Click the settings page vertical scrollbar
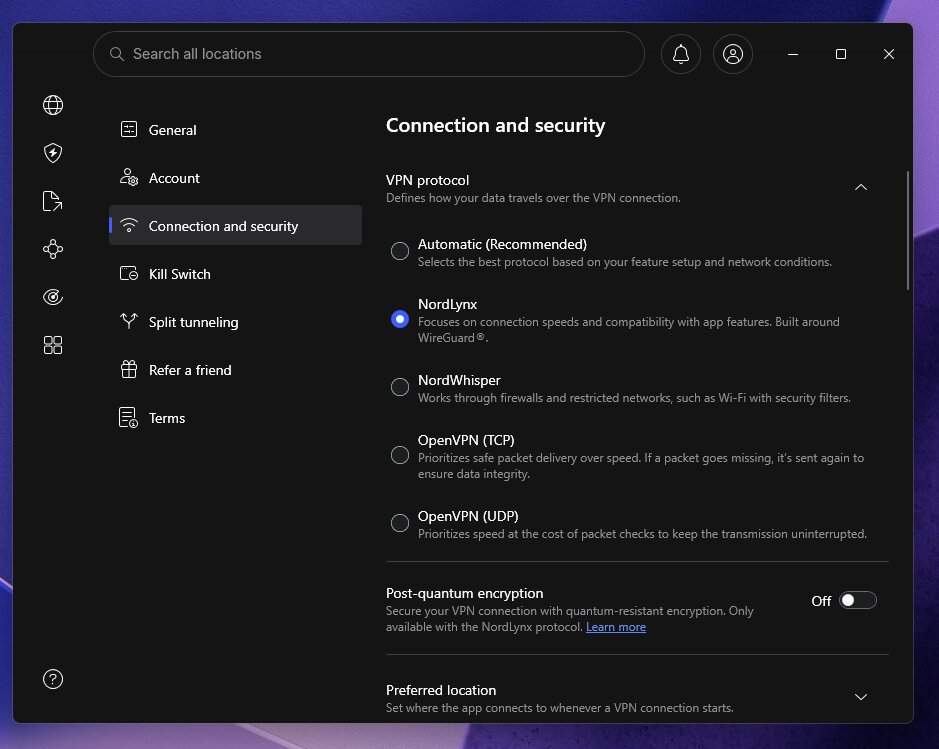 908,231
